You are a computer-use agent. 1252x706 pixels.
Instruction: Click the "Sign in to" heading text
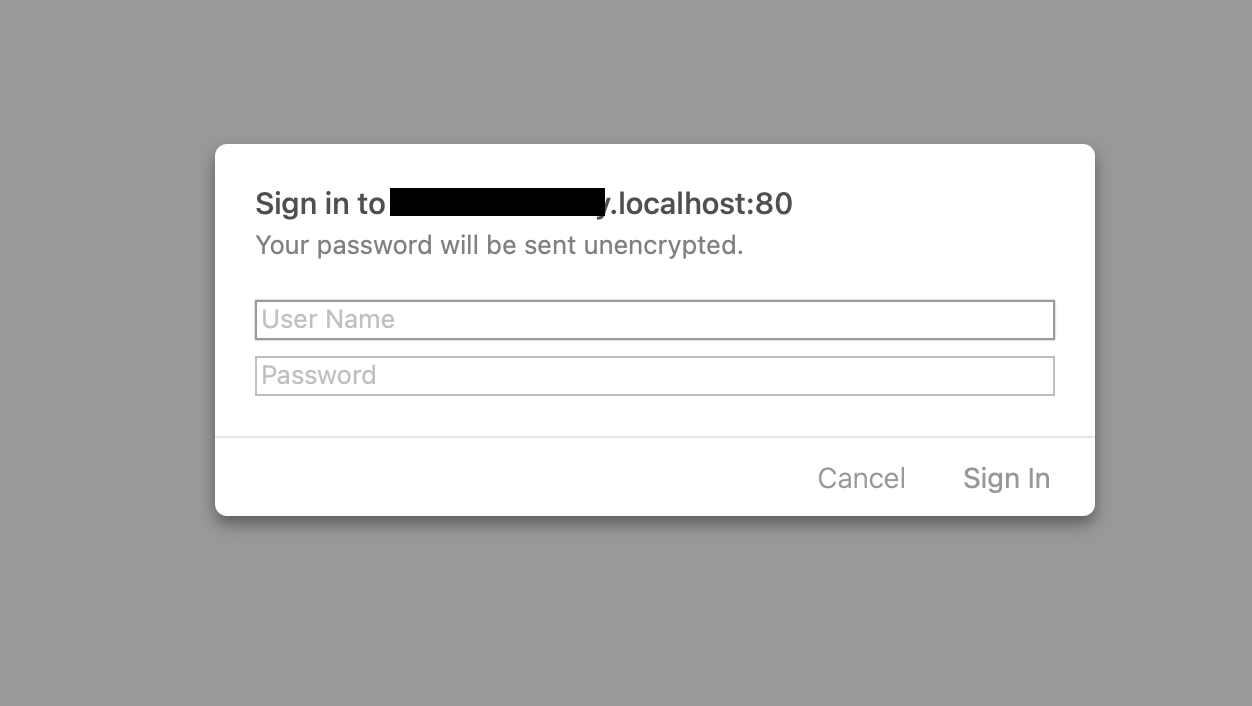pos(320,204)
